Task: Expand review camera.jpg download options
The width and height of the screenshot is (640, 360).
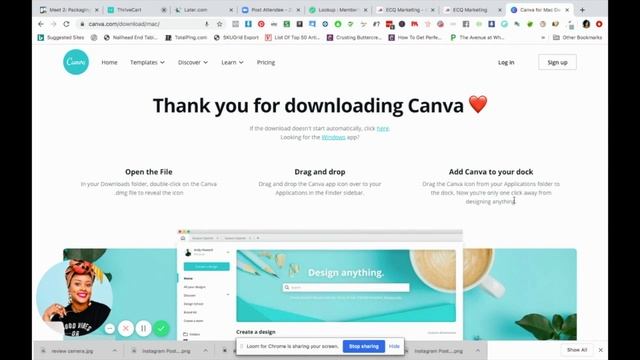Action: click(x=115, y=351)
